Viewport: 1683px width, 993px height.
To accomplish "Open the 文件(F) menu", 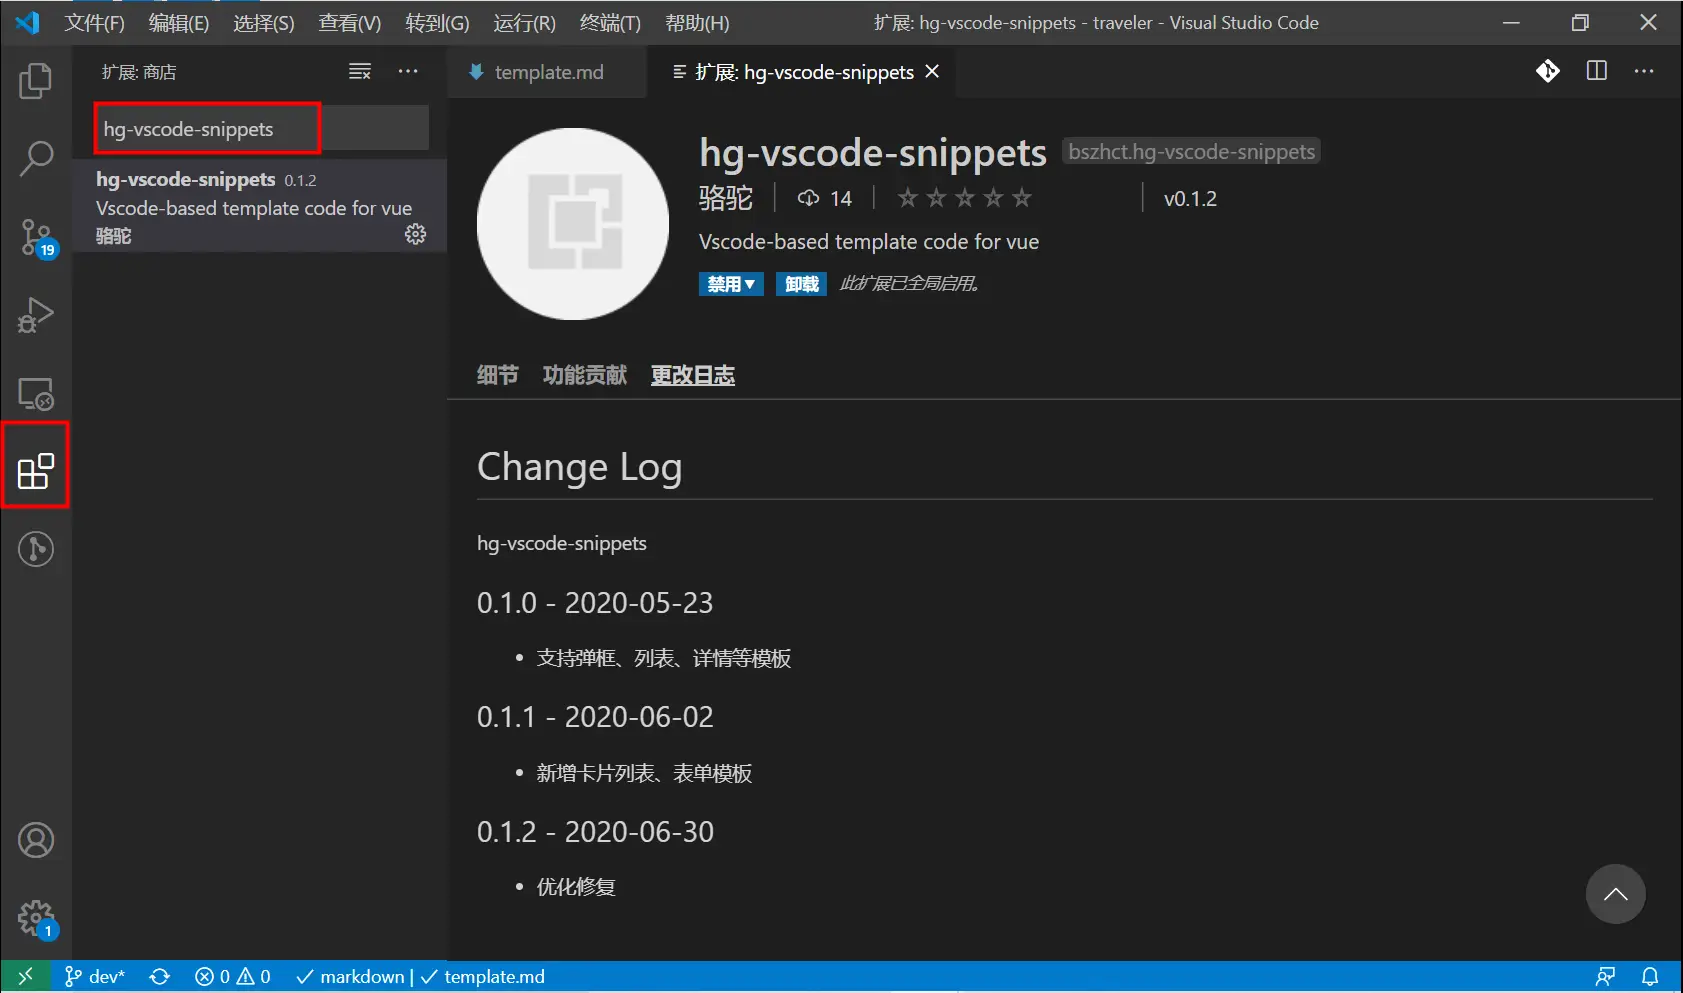I will pyautogui.click(x=95, y=23).
